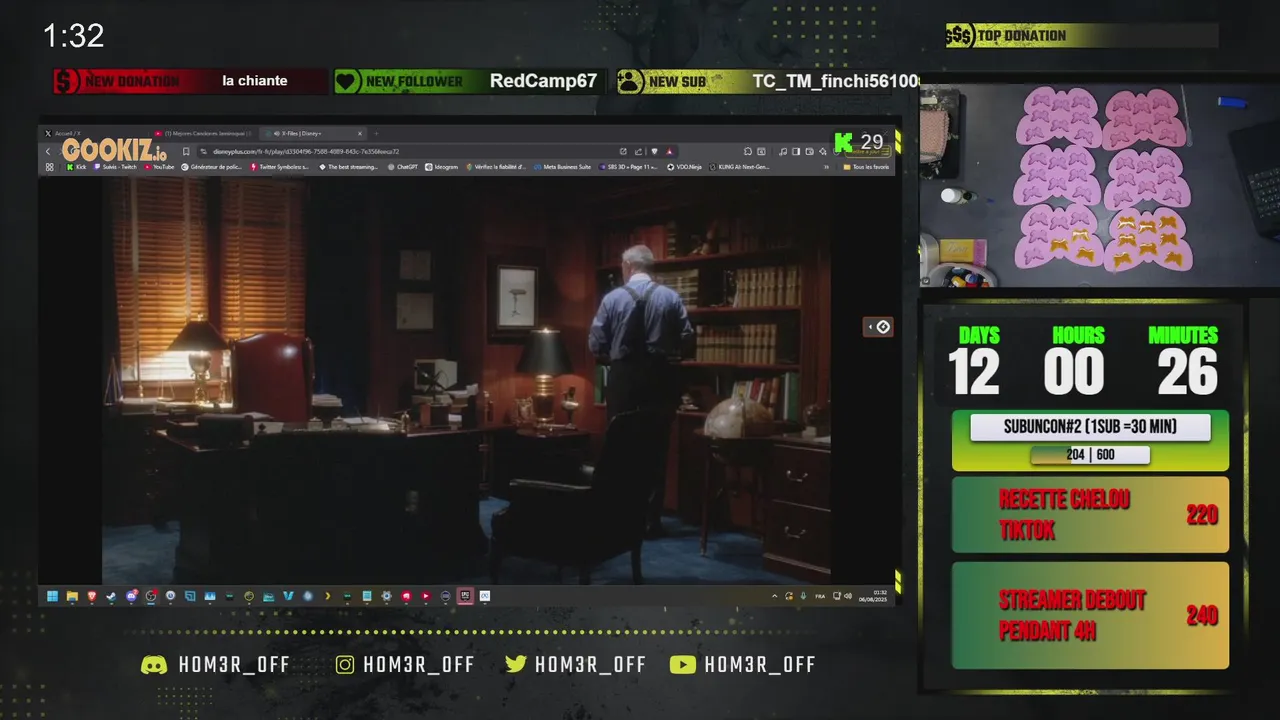Click the Disney+ player side panel arrow button
The image size is (1280, 720).
[878, 327]
